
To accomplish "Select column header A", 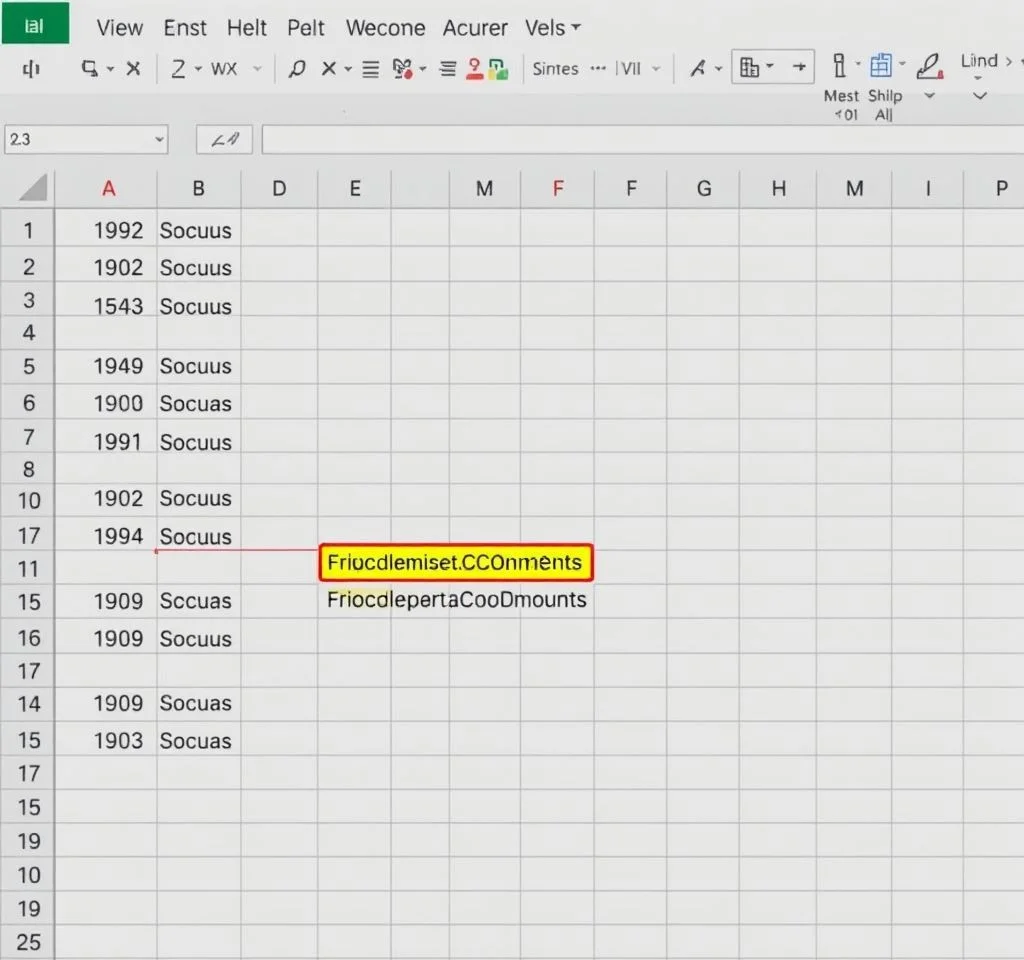I will point(108,188).
